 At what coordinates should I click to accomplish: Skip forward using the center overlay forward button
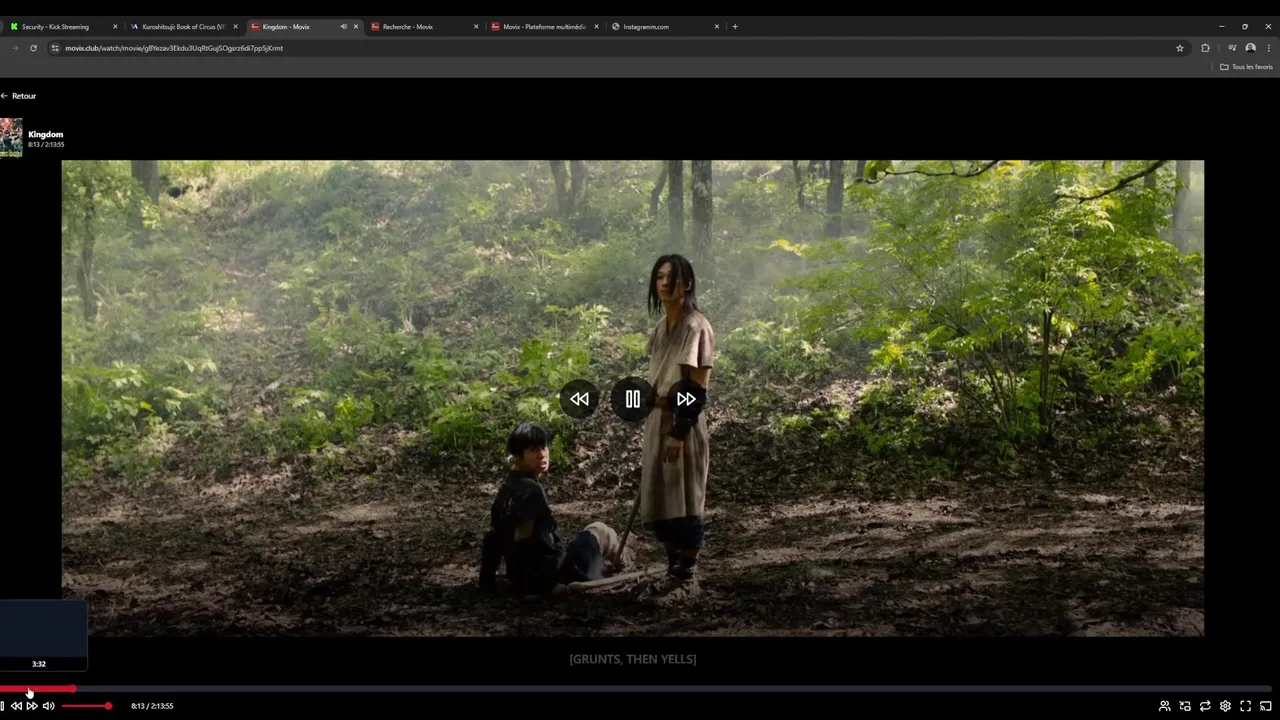(686, 399)
